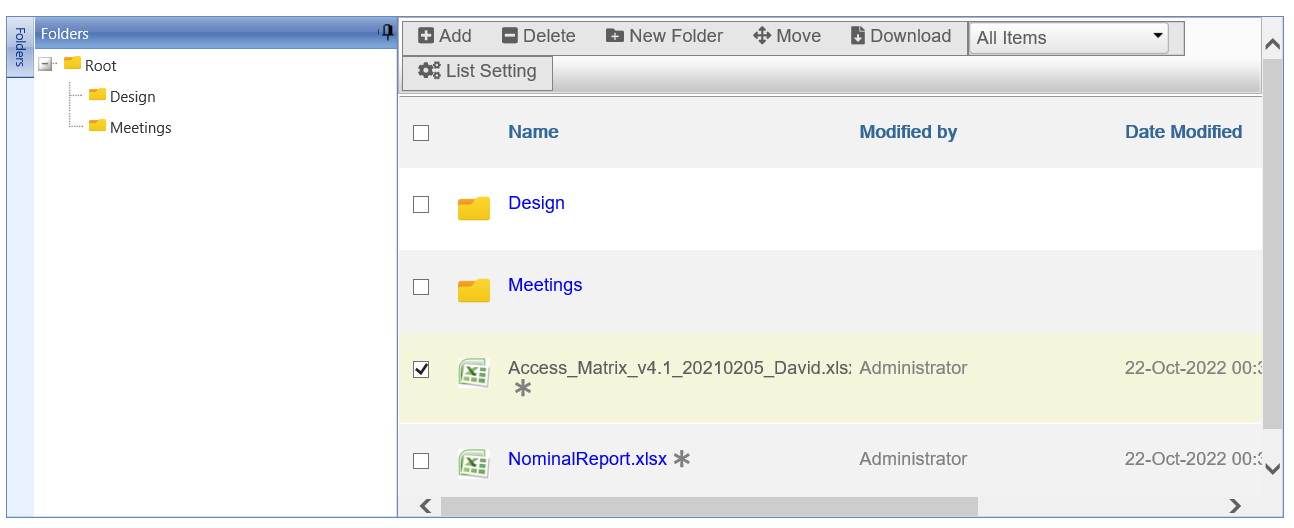Toggle the select-all checkbox in header
Viewport: 1294px width, 528px height.
point(421,133)
